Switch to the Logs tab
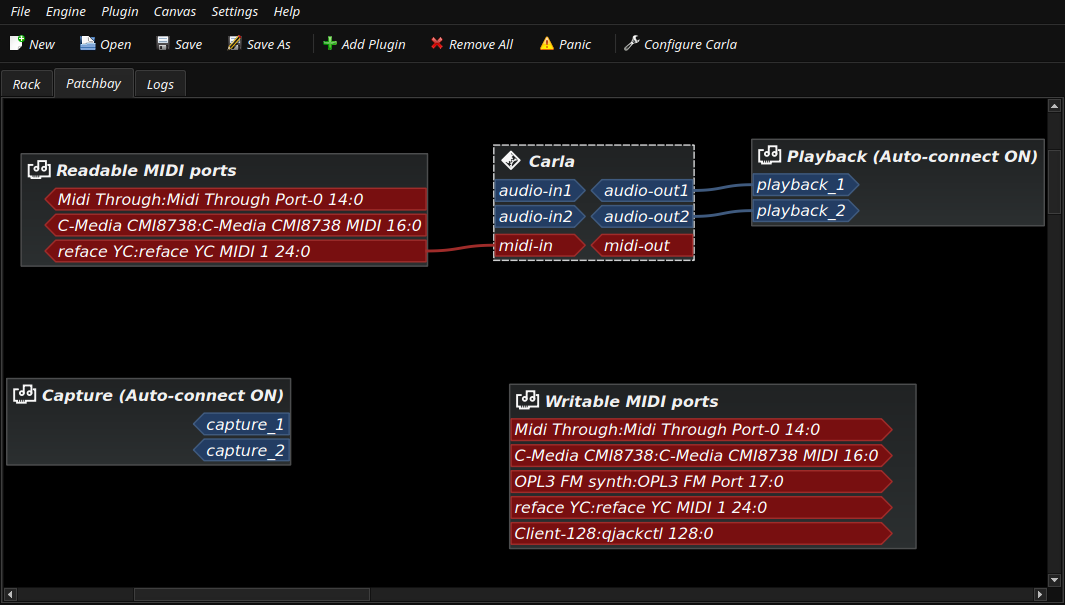This screenshot has height=605, width=1065. pos(160,84)
